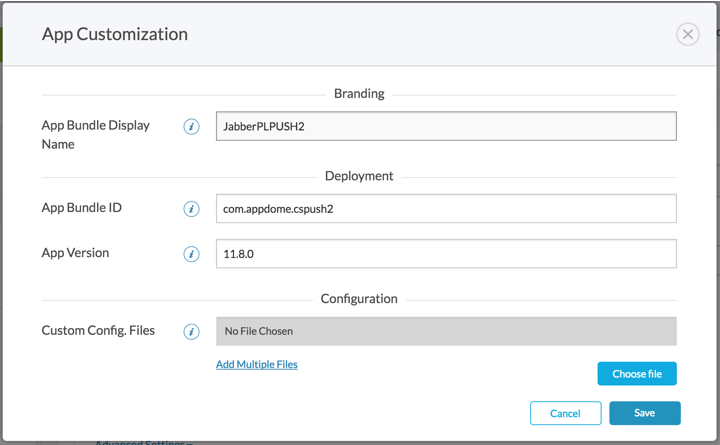Click info icon beside App Bundle Display Name
This screenshot has width=720, height=445.
click(191, 126)
